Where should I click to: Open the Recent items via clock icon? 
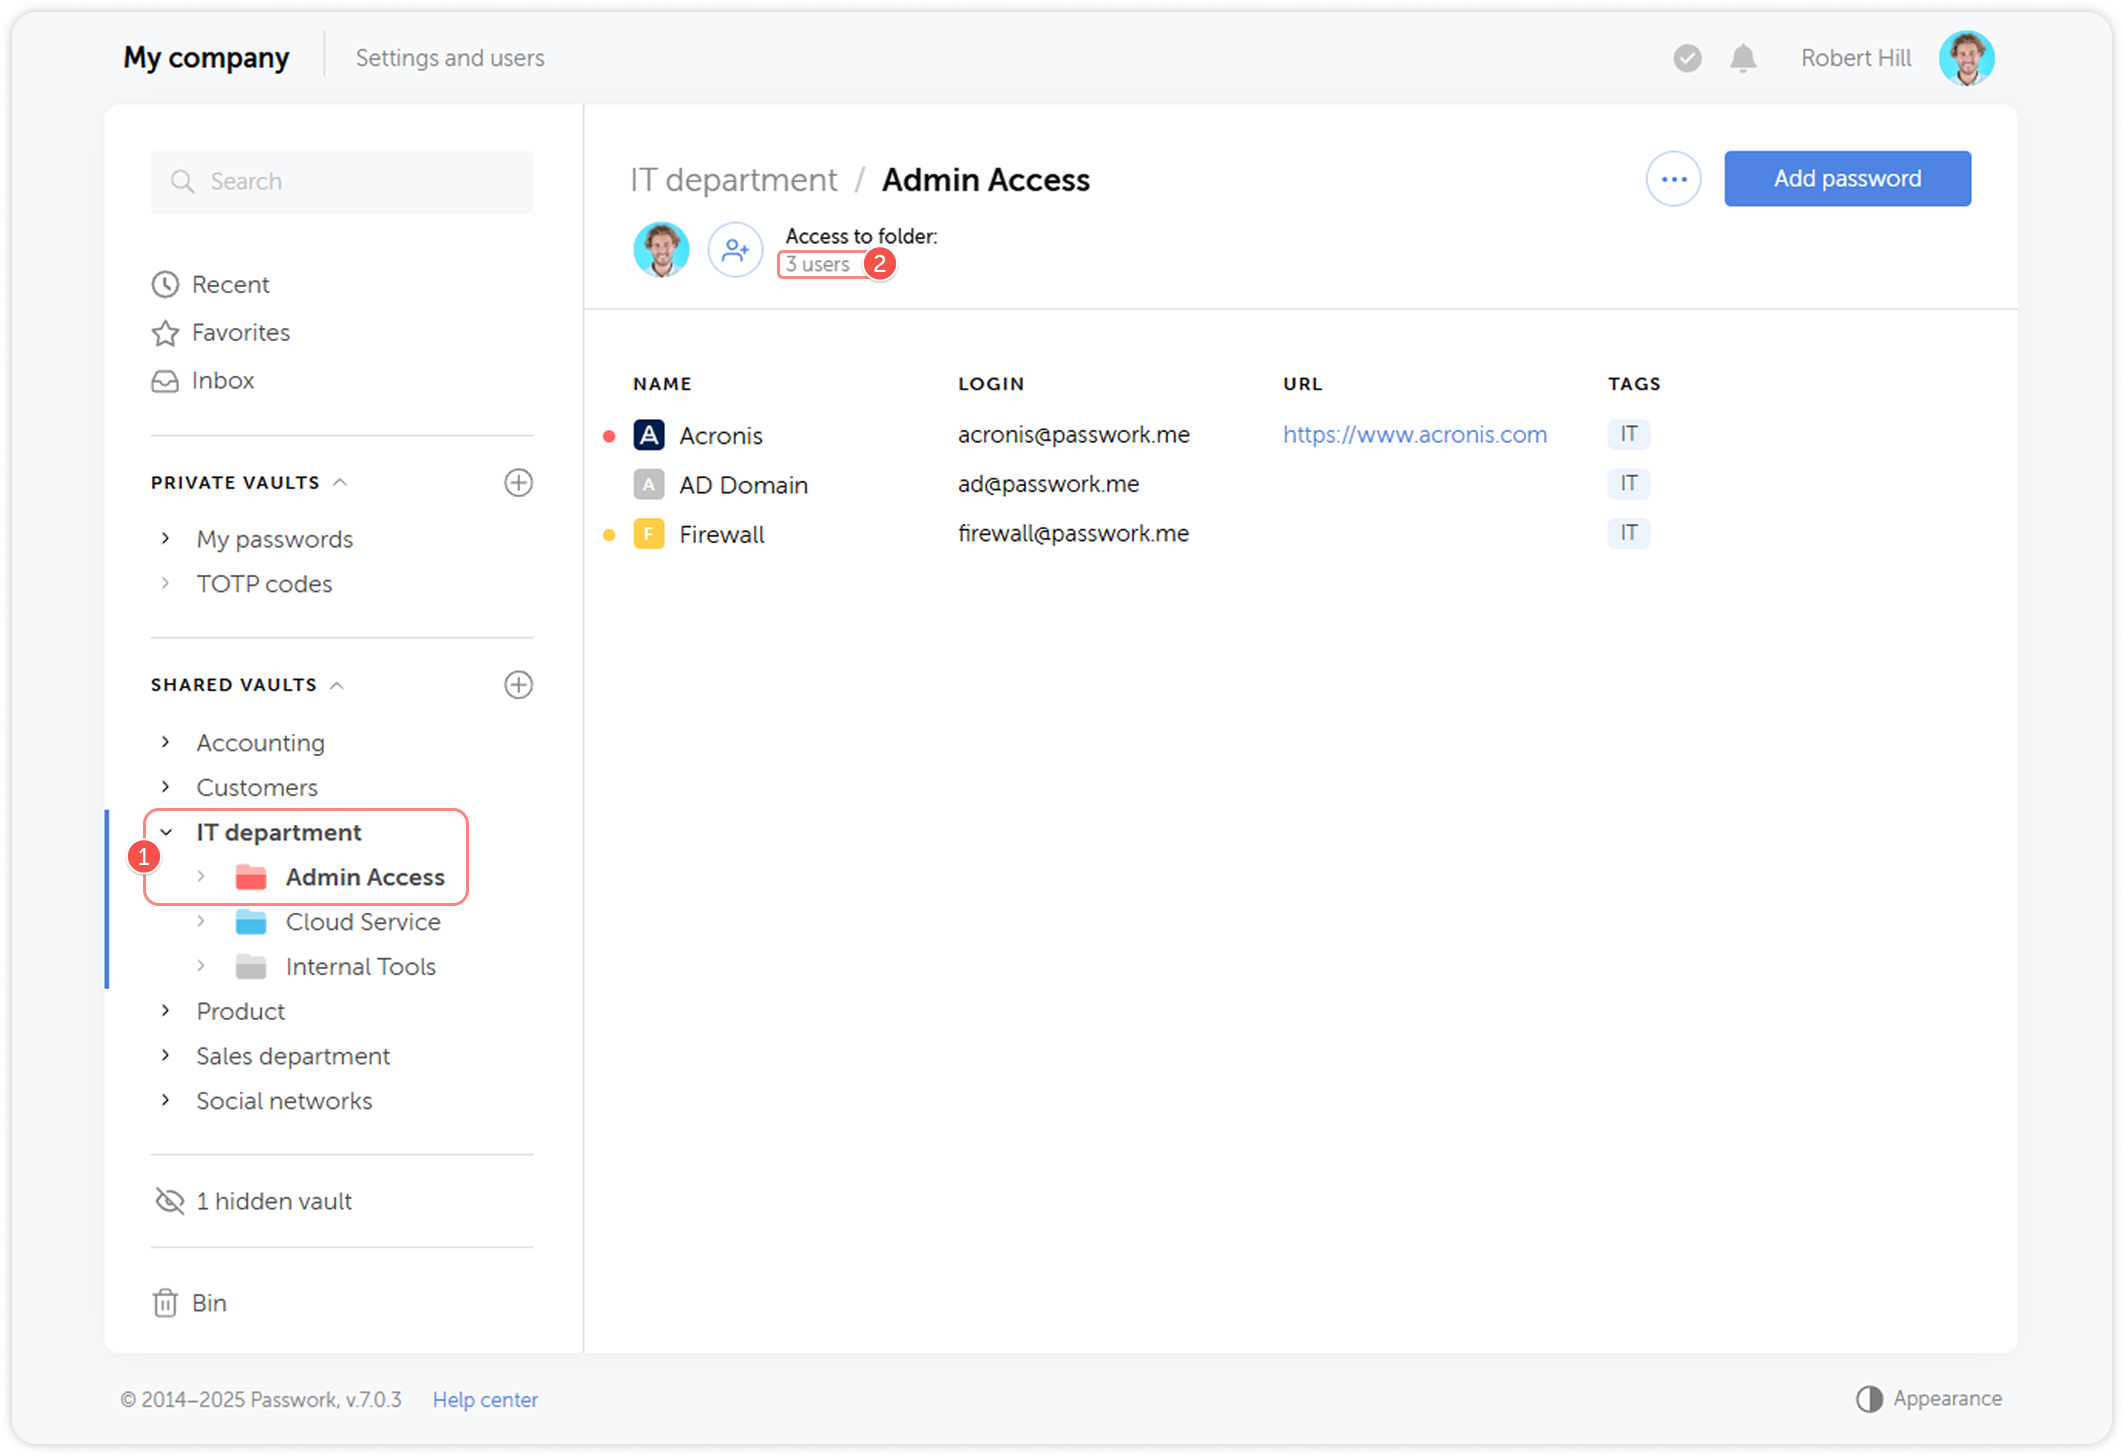click(x=166, y=284)
